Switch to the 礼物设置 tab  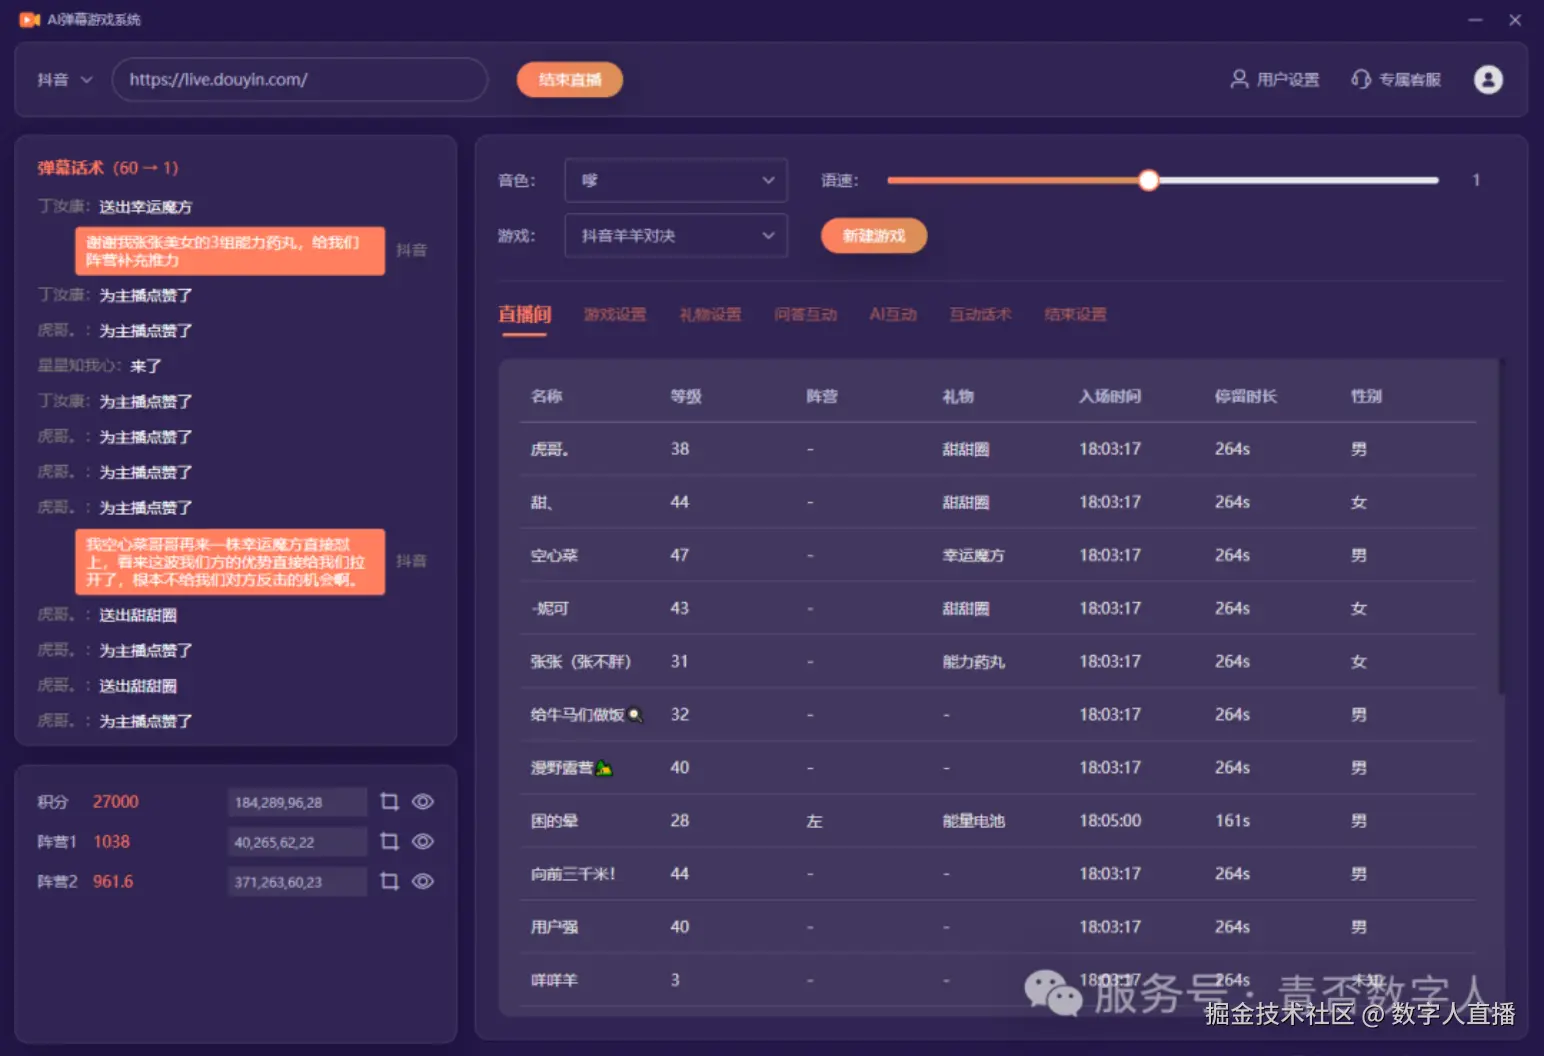click(x=710, y=314)
